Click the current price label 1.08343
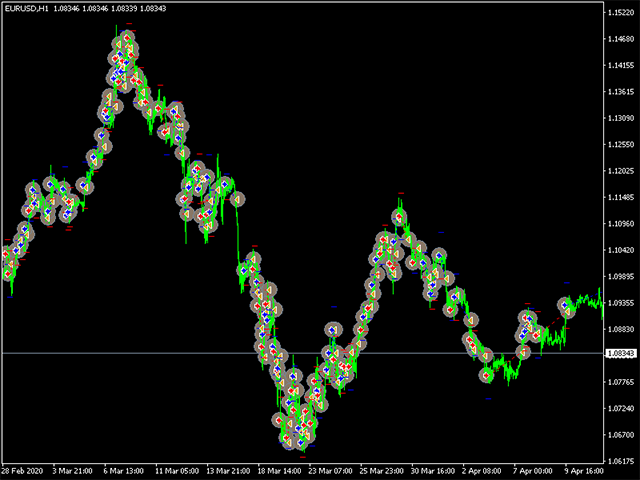 click(x=622, y=354)
